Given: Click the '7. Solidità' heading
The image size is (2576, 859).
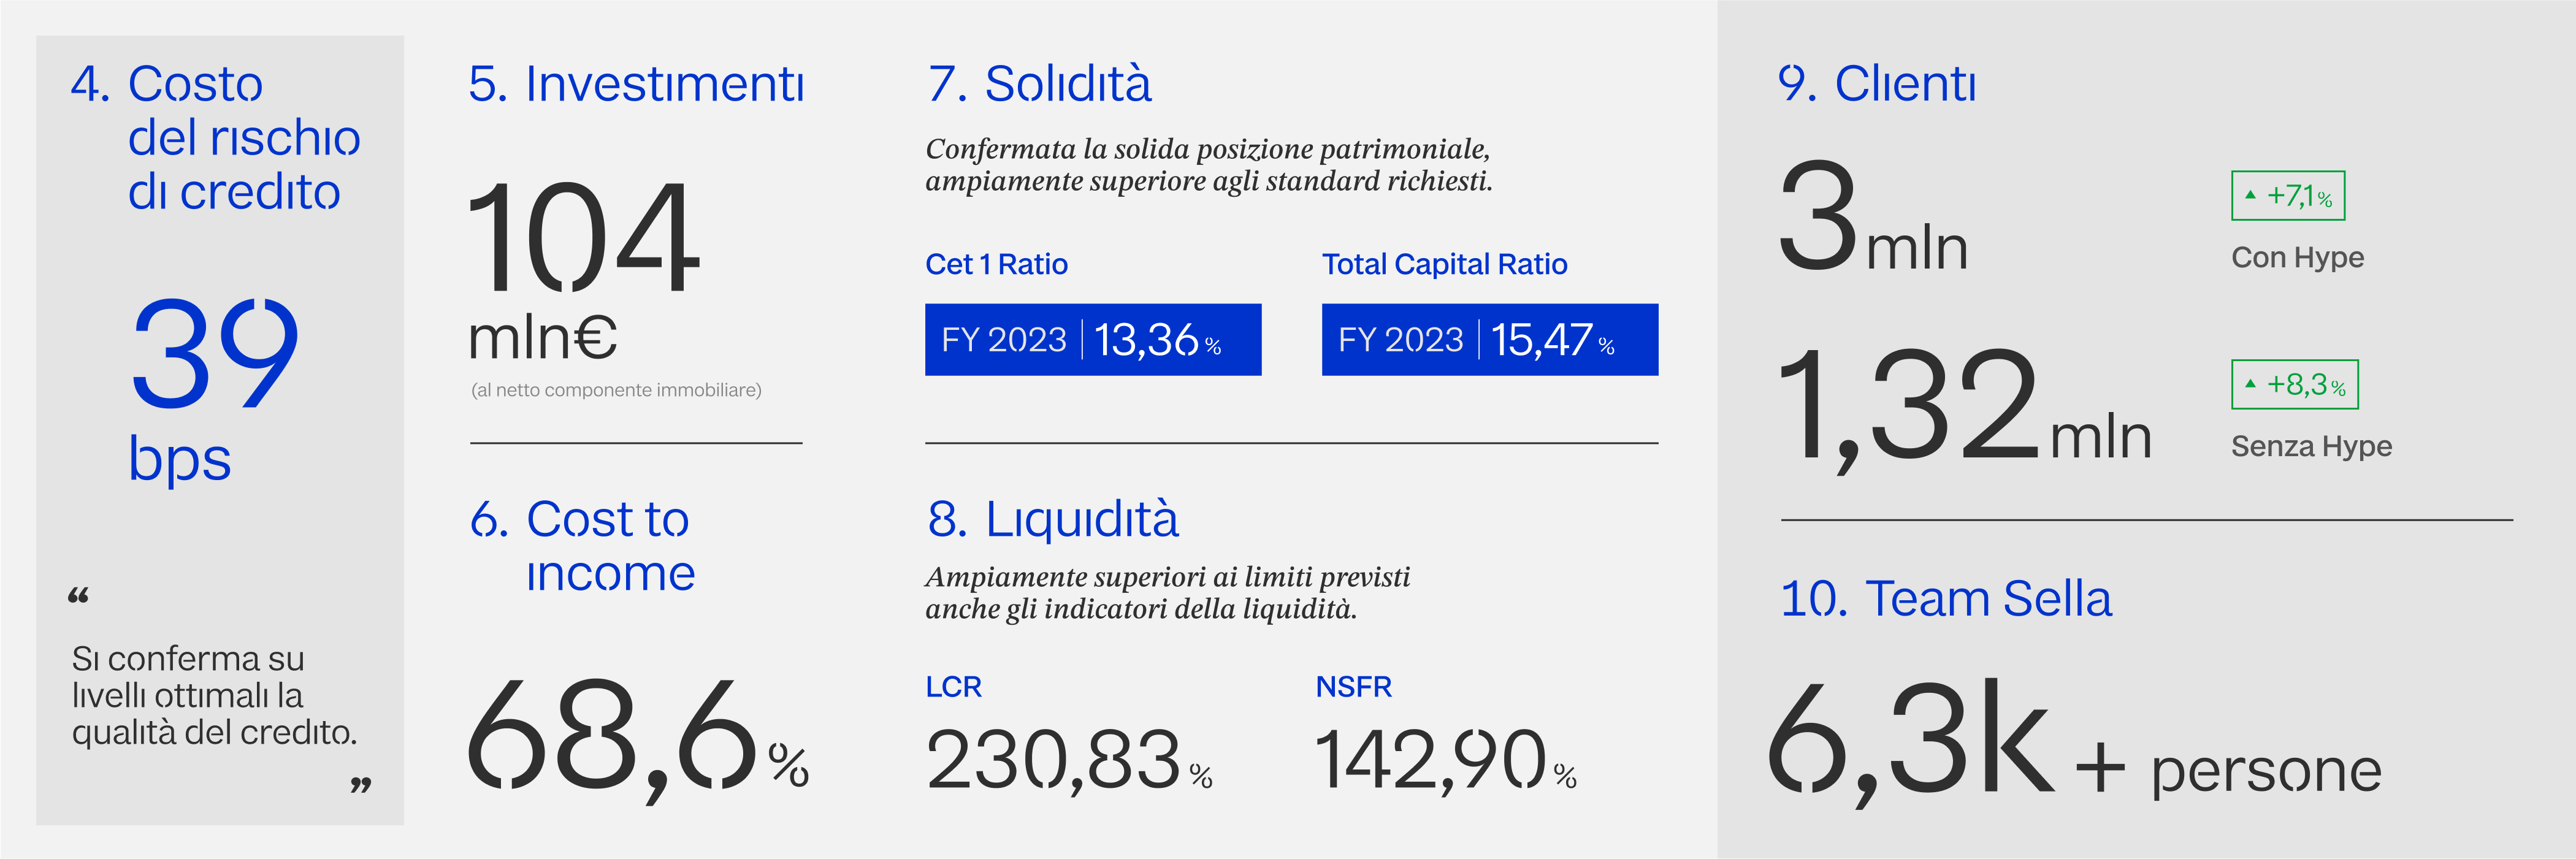Looking at the screenshot, I should click(x=1039, y=83).
